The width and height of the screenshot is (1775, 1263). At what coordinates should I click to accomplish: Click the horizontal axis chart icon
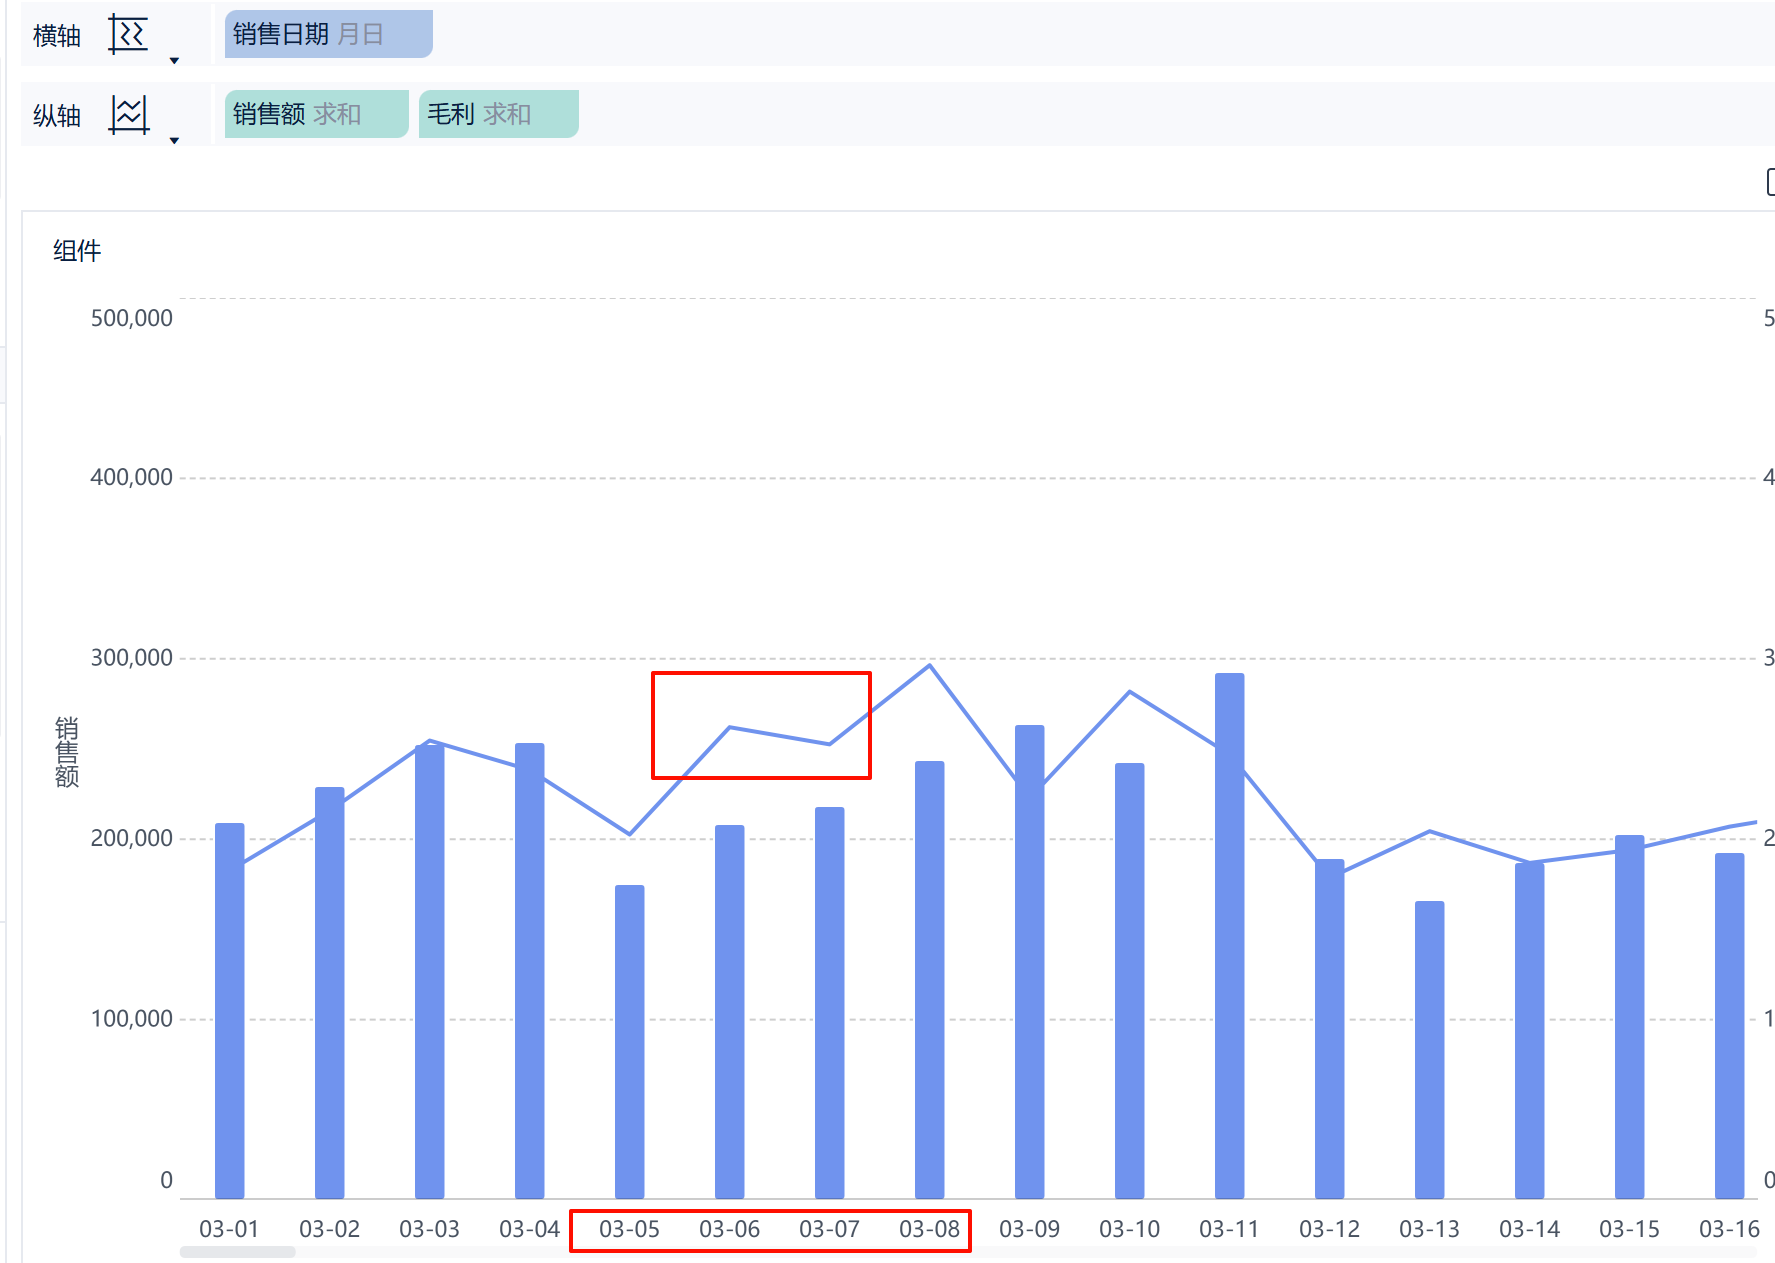coord(128,35)
